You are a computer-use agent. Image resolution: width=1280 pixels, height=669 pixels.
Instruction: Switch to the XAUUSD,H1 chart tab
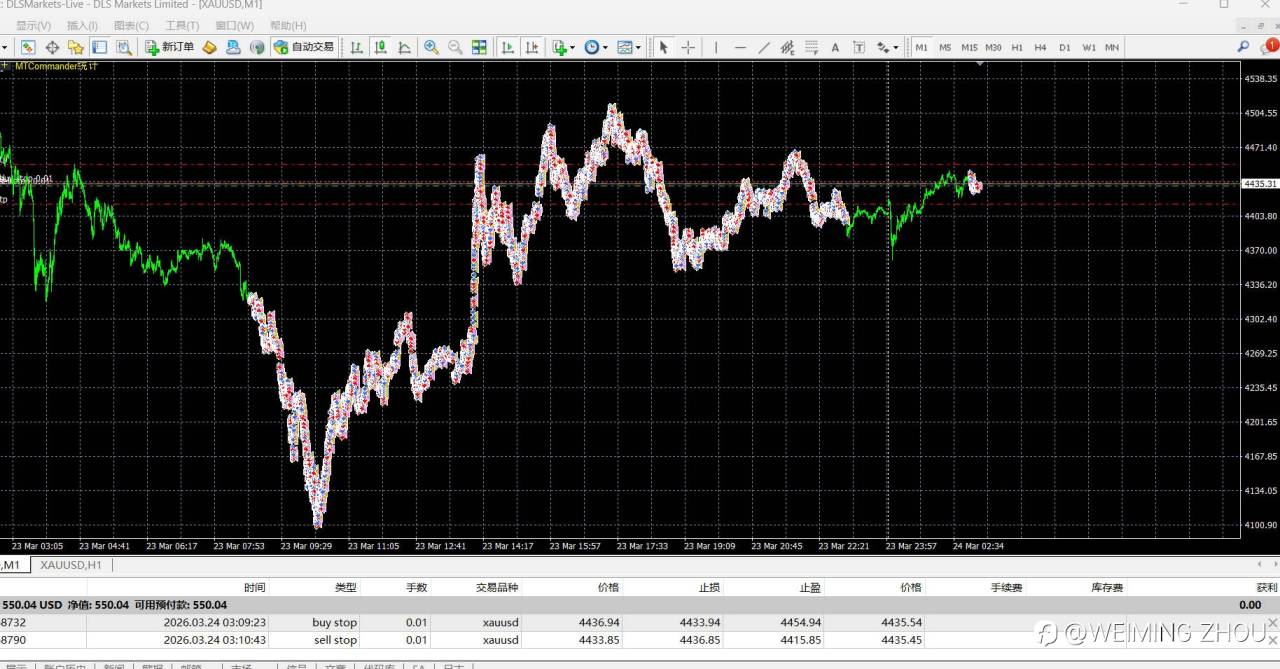pyautogui.click(x=71, y=565)
